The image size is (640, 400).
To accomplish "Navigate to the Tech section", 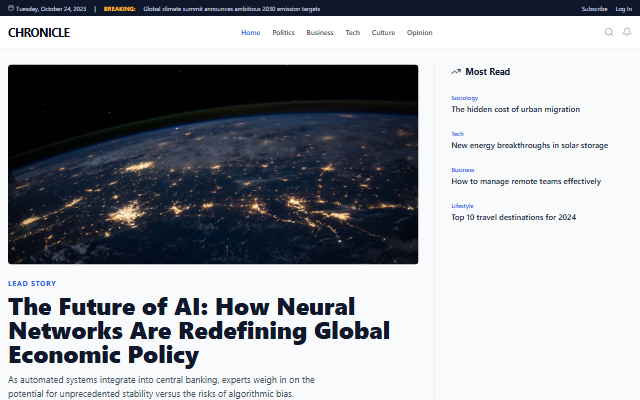I will [x=353, y=33].
